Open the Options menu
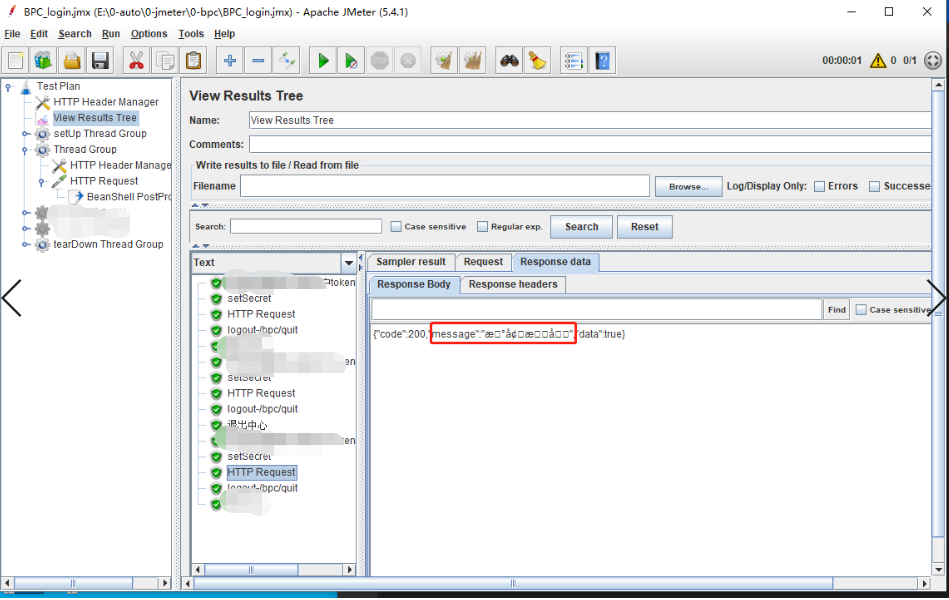The height and width of the screenshot is (600, 949). [149, 34]
